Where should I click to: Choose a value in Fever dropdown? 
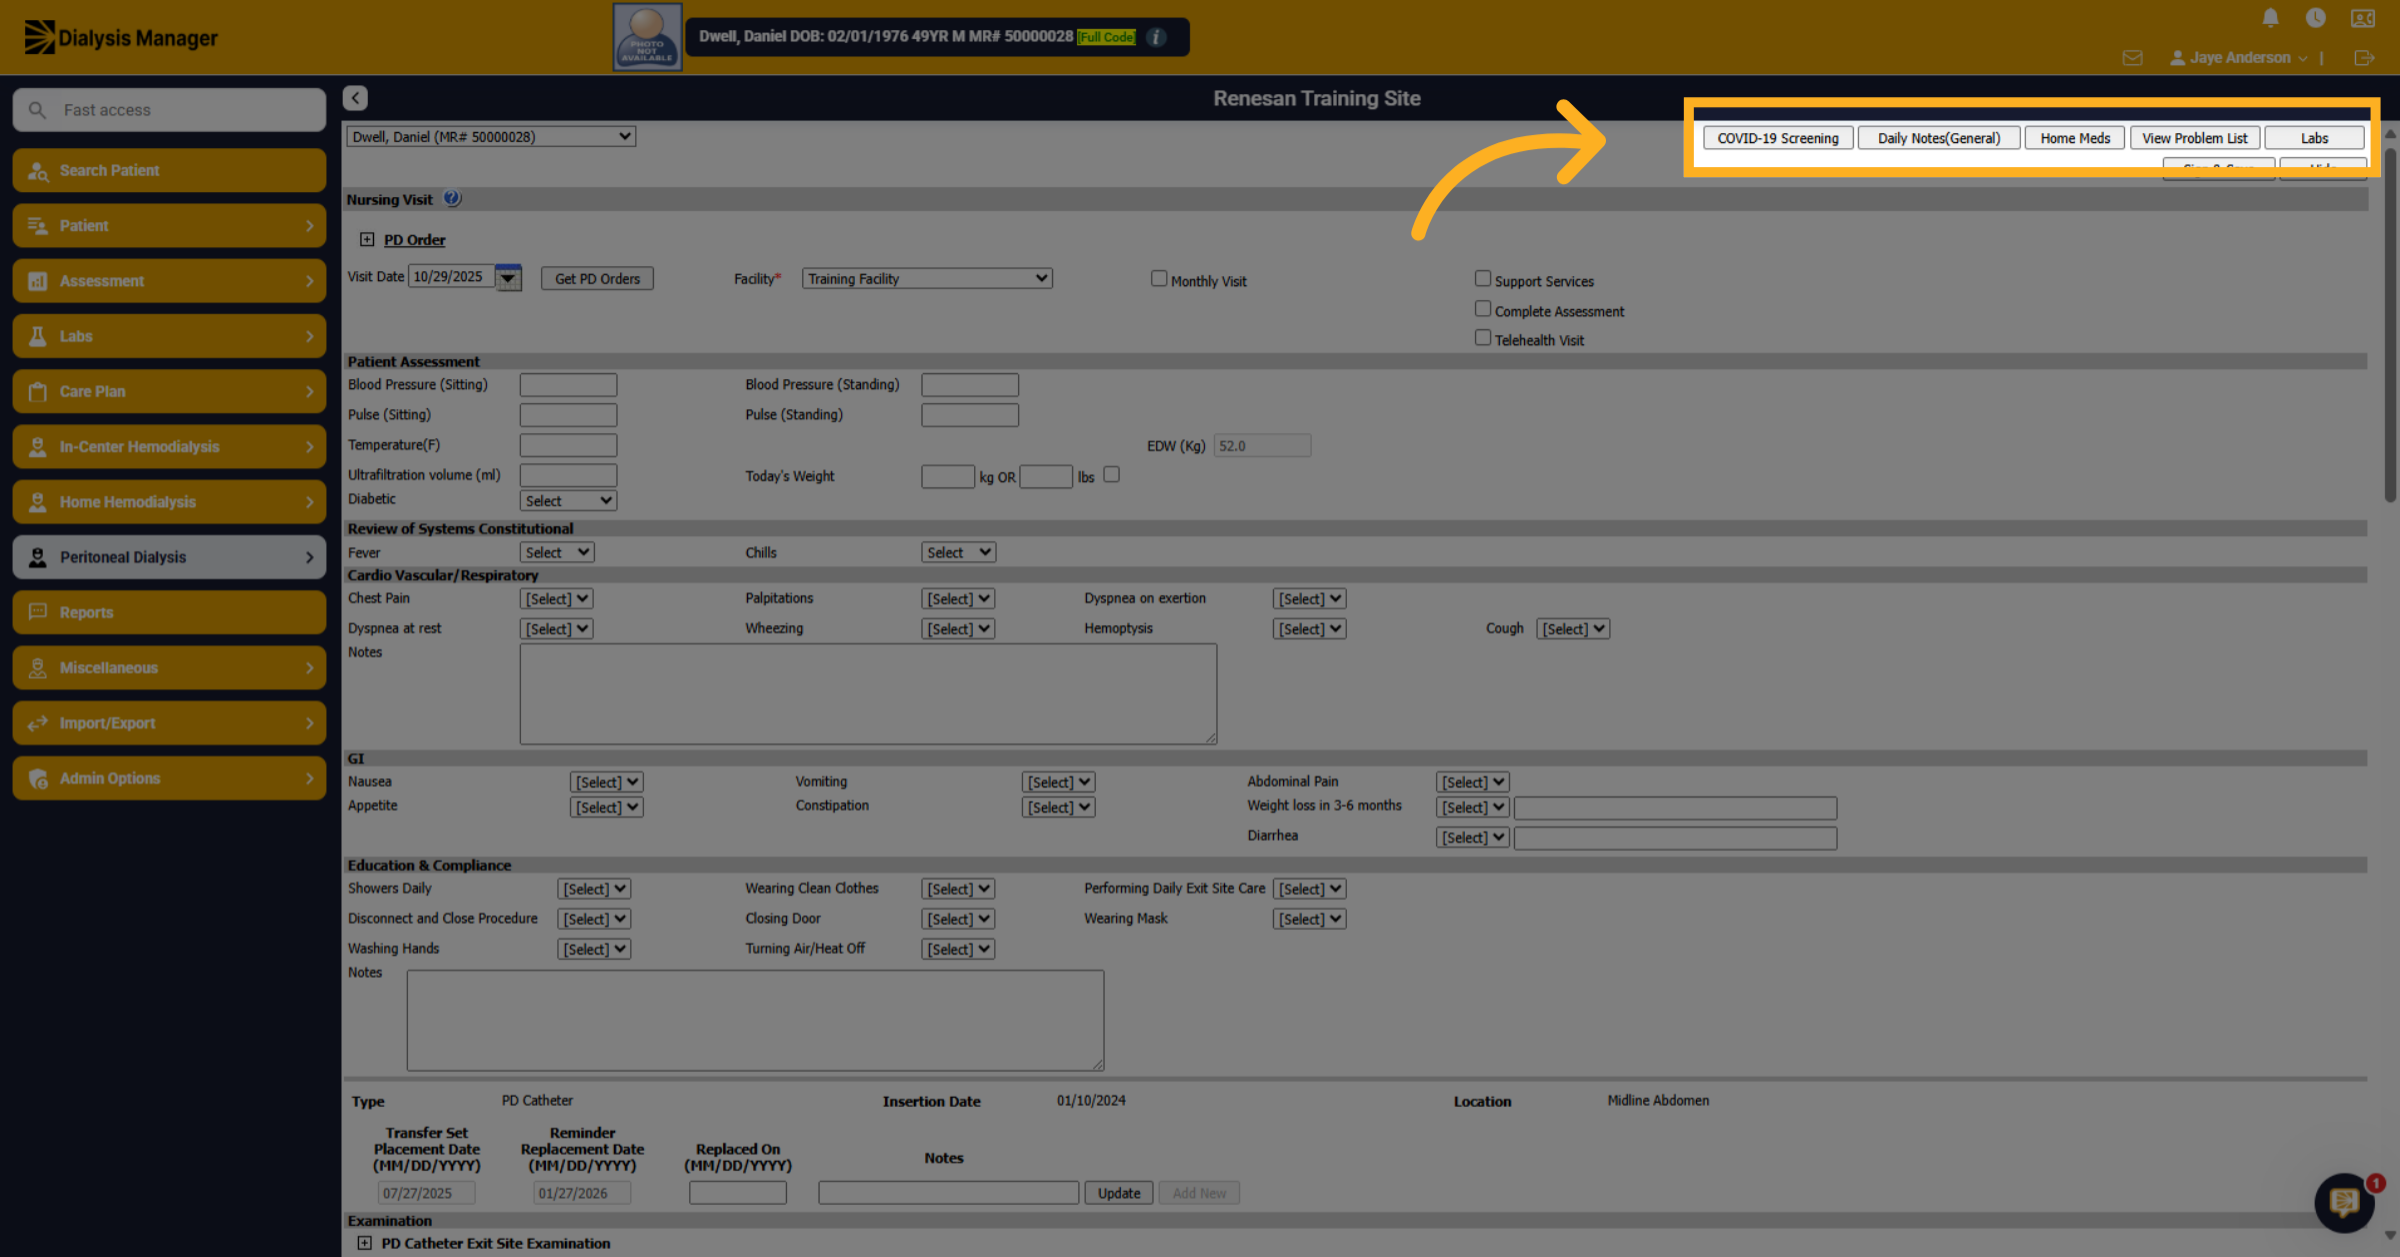click(x=557, y=552)
